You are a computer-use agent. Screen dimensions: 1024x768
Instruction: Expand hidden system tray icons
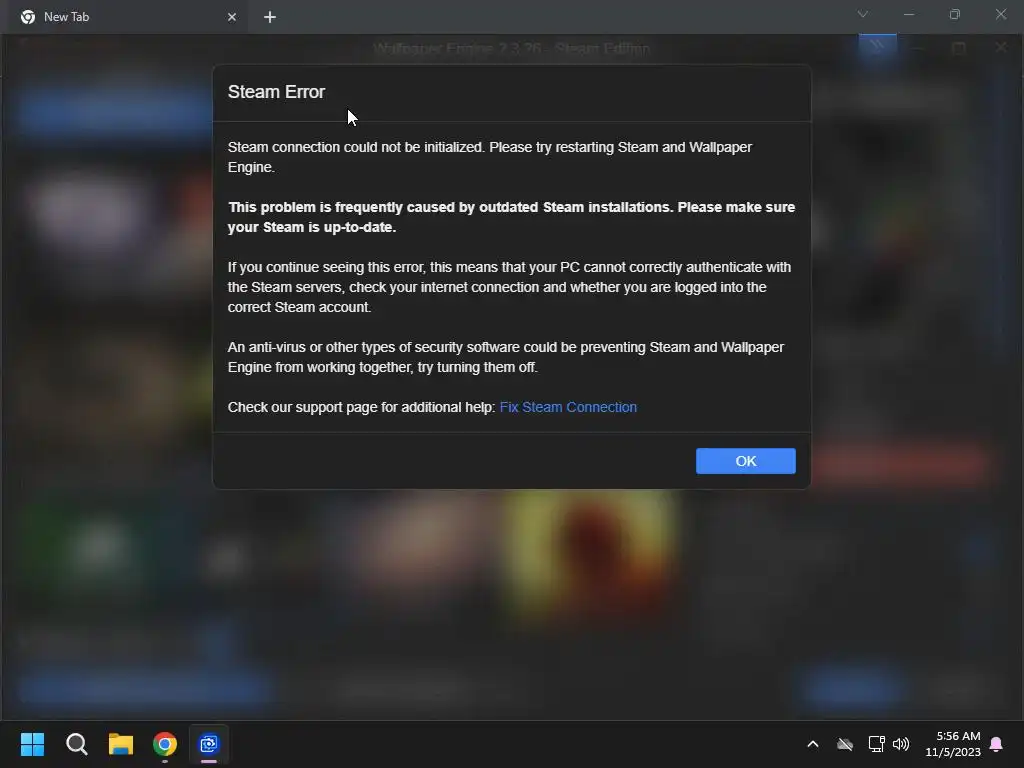(x=813, y=744)
